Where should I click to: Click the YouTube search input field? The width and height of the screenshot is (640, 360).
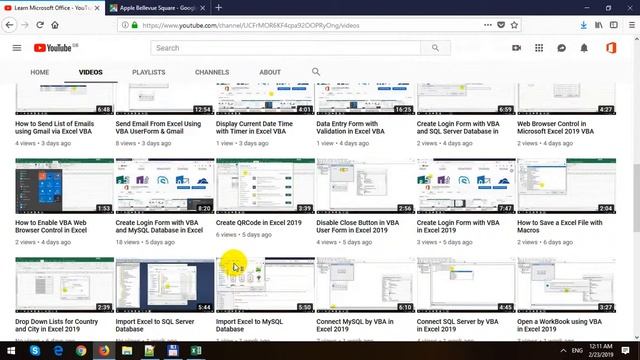[x=285, y=48]
